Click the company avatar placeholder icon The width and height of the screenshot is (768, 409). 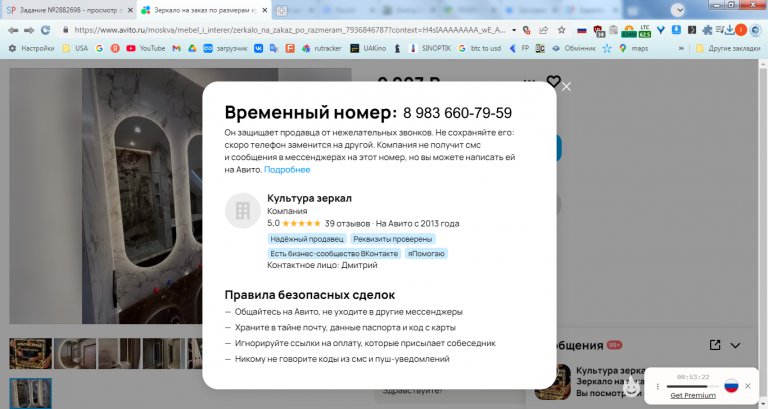coord(242,211)
